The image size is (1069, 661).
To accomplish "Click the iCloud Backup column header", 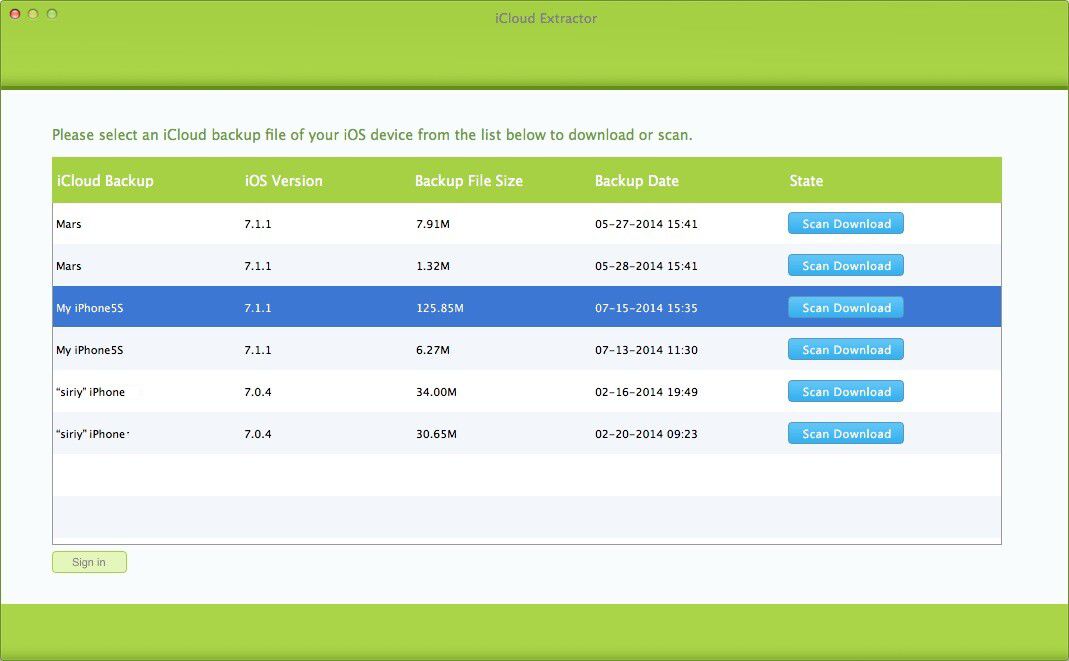I will (x=105, y=181).
